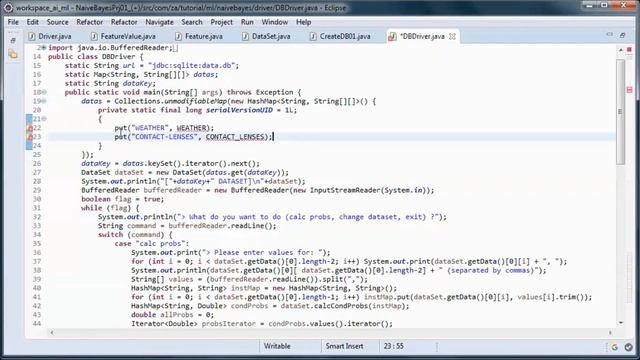Collapse the initializer block at line 21

[x=44, y=119]
